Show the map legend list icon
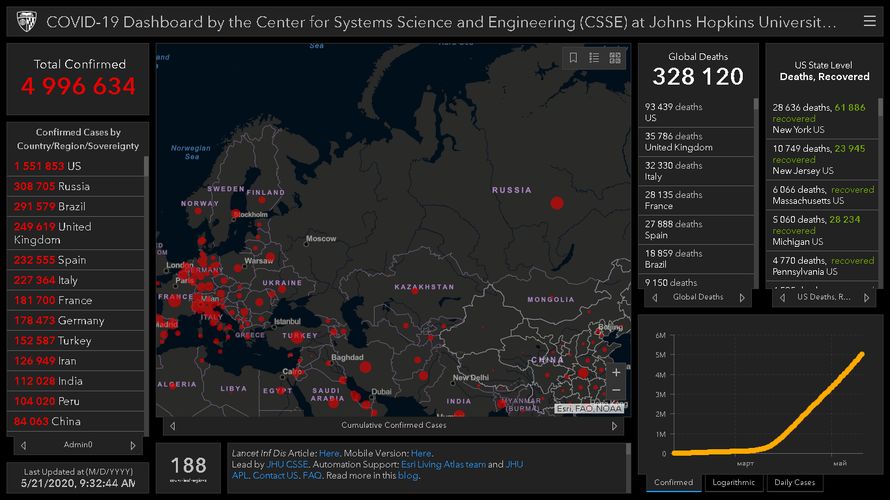The image size is (890, 500). [x=594, y=58]
